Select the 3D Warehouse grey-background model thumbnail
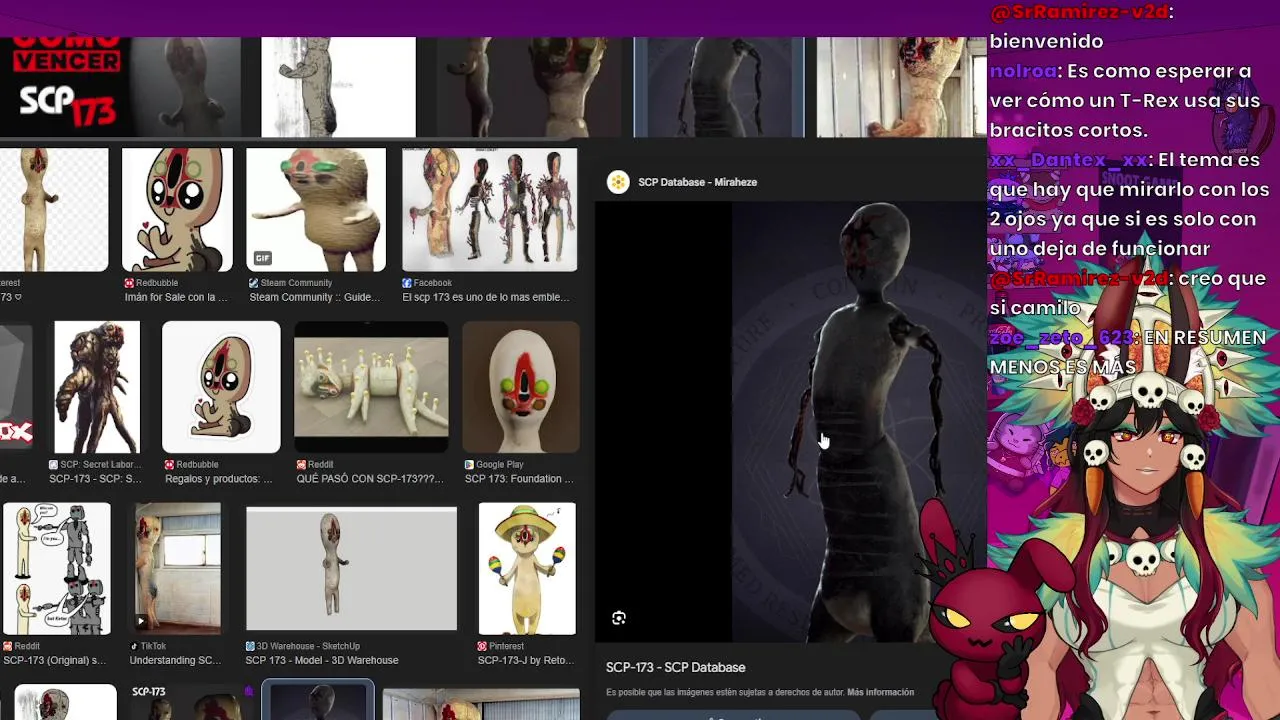The image size is (1280, 720). [x=351, y=568]
